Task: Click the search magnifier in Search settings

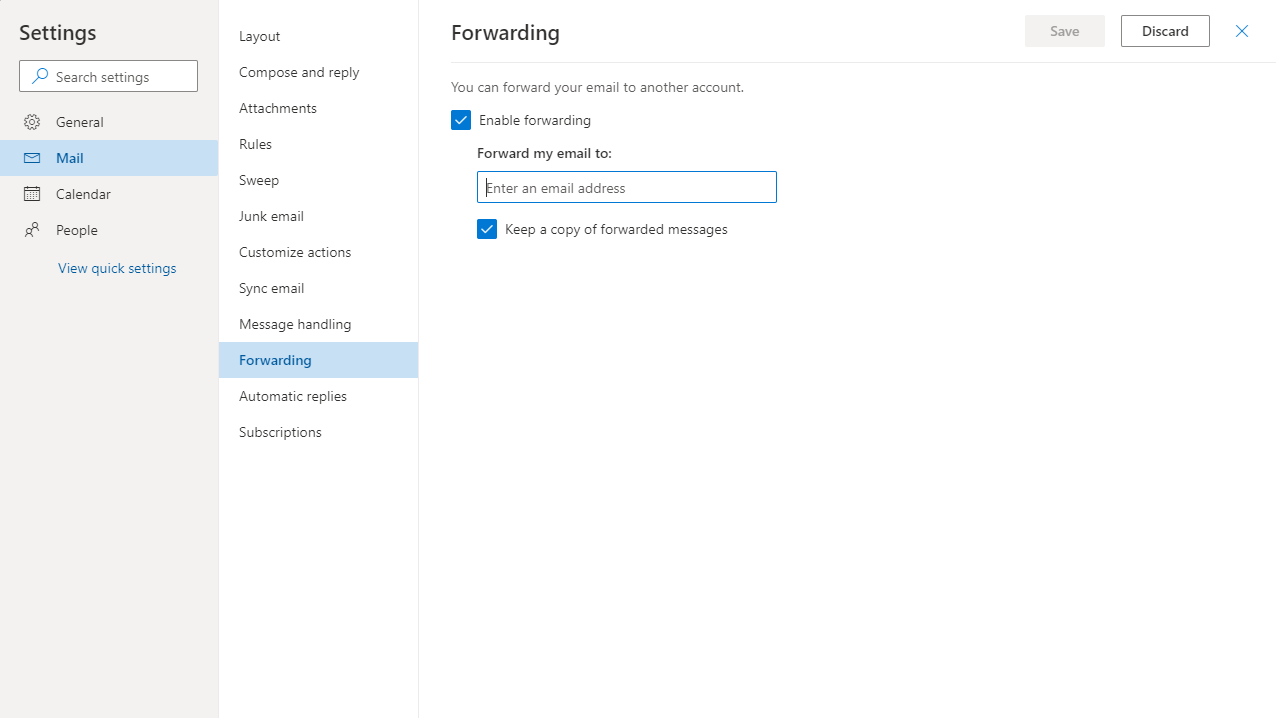Action: [x=41, y=76]
